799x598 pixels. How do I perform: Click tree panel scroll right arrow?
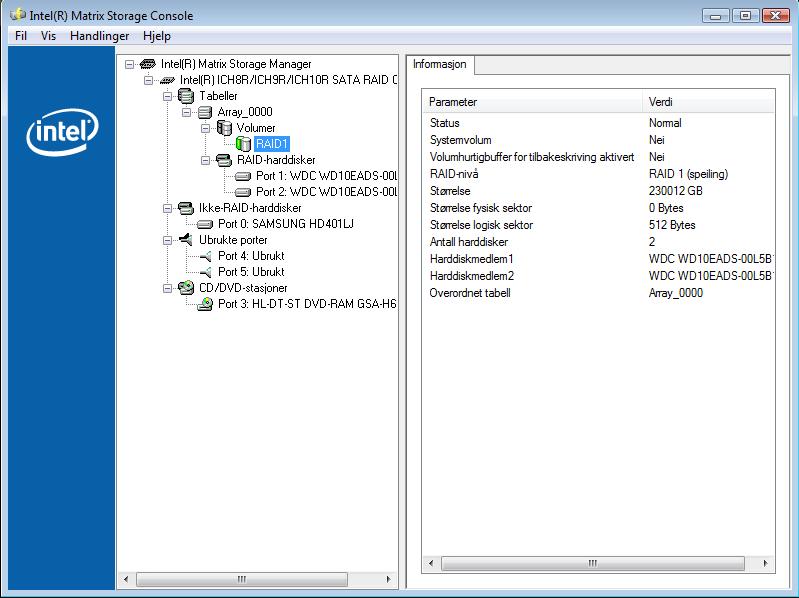tap(388, 579)
